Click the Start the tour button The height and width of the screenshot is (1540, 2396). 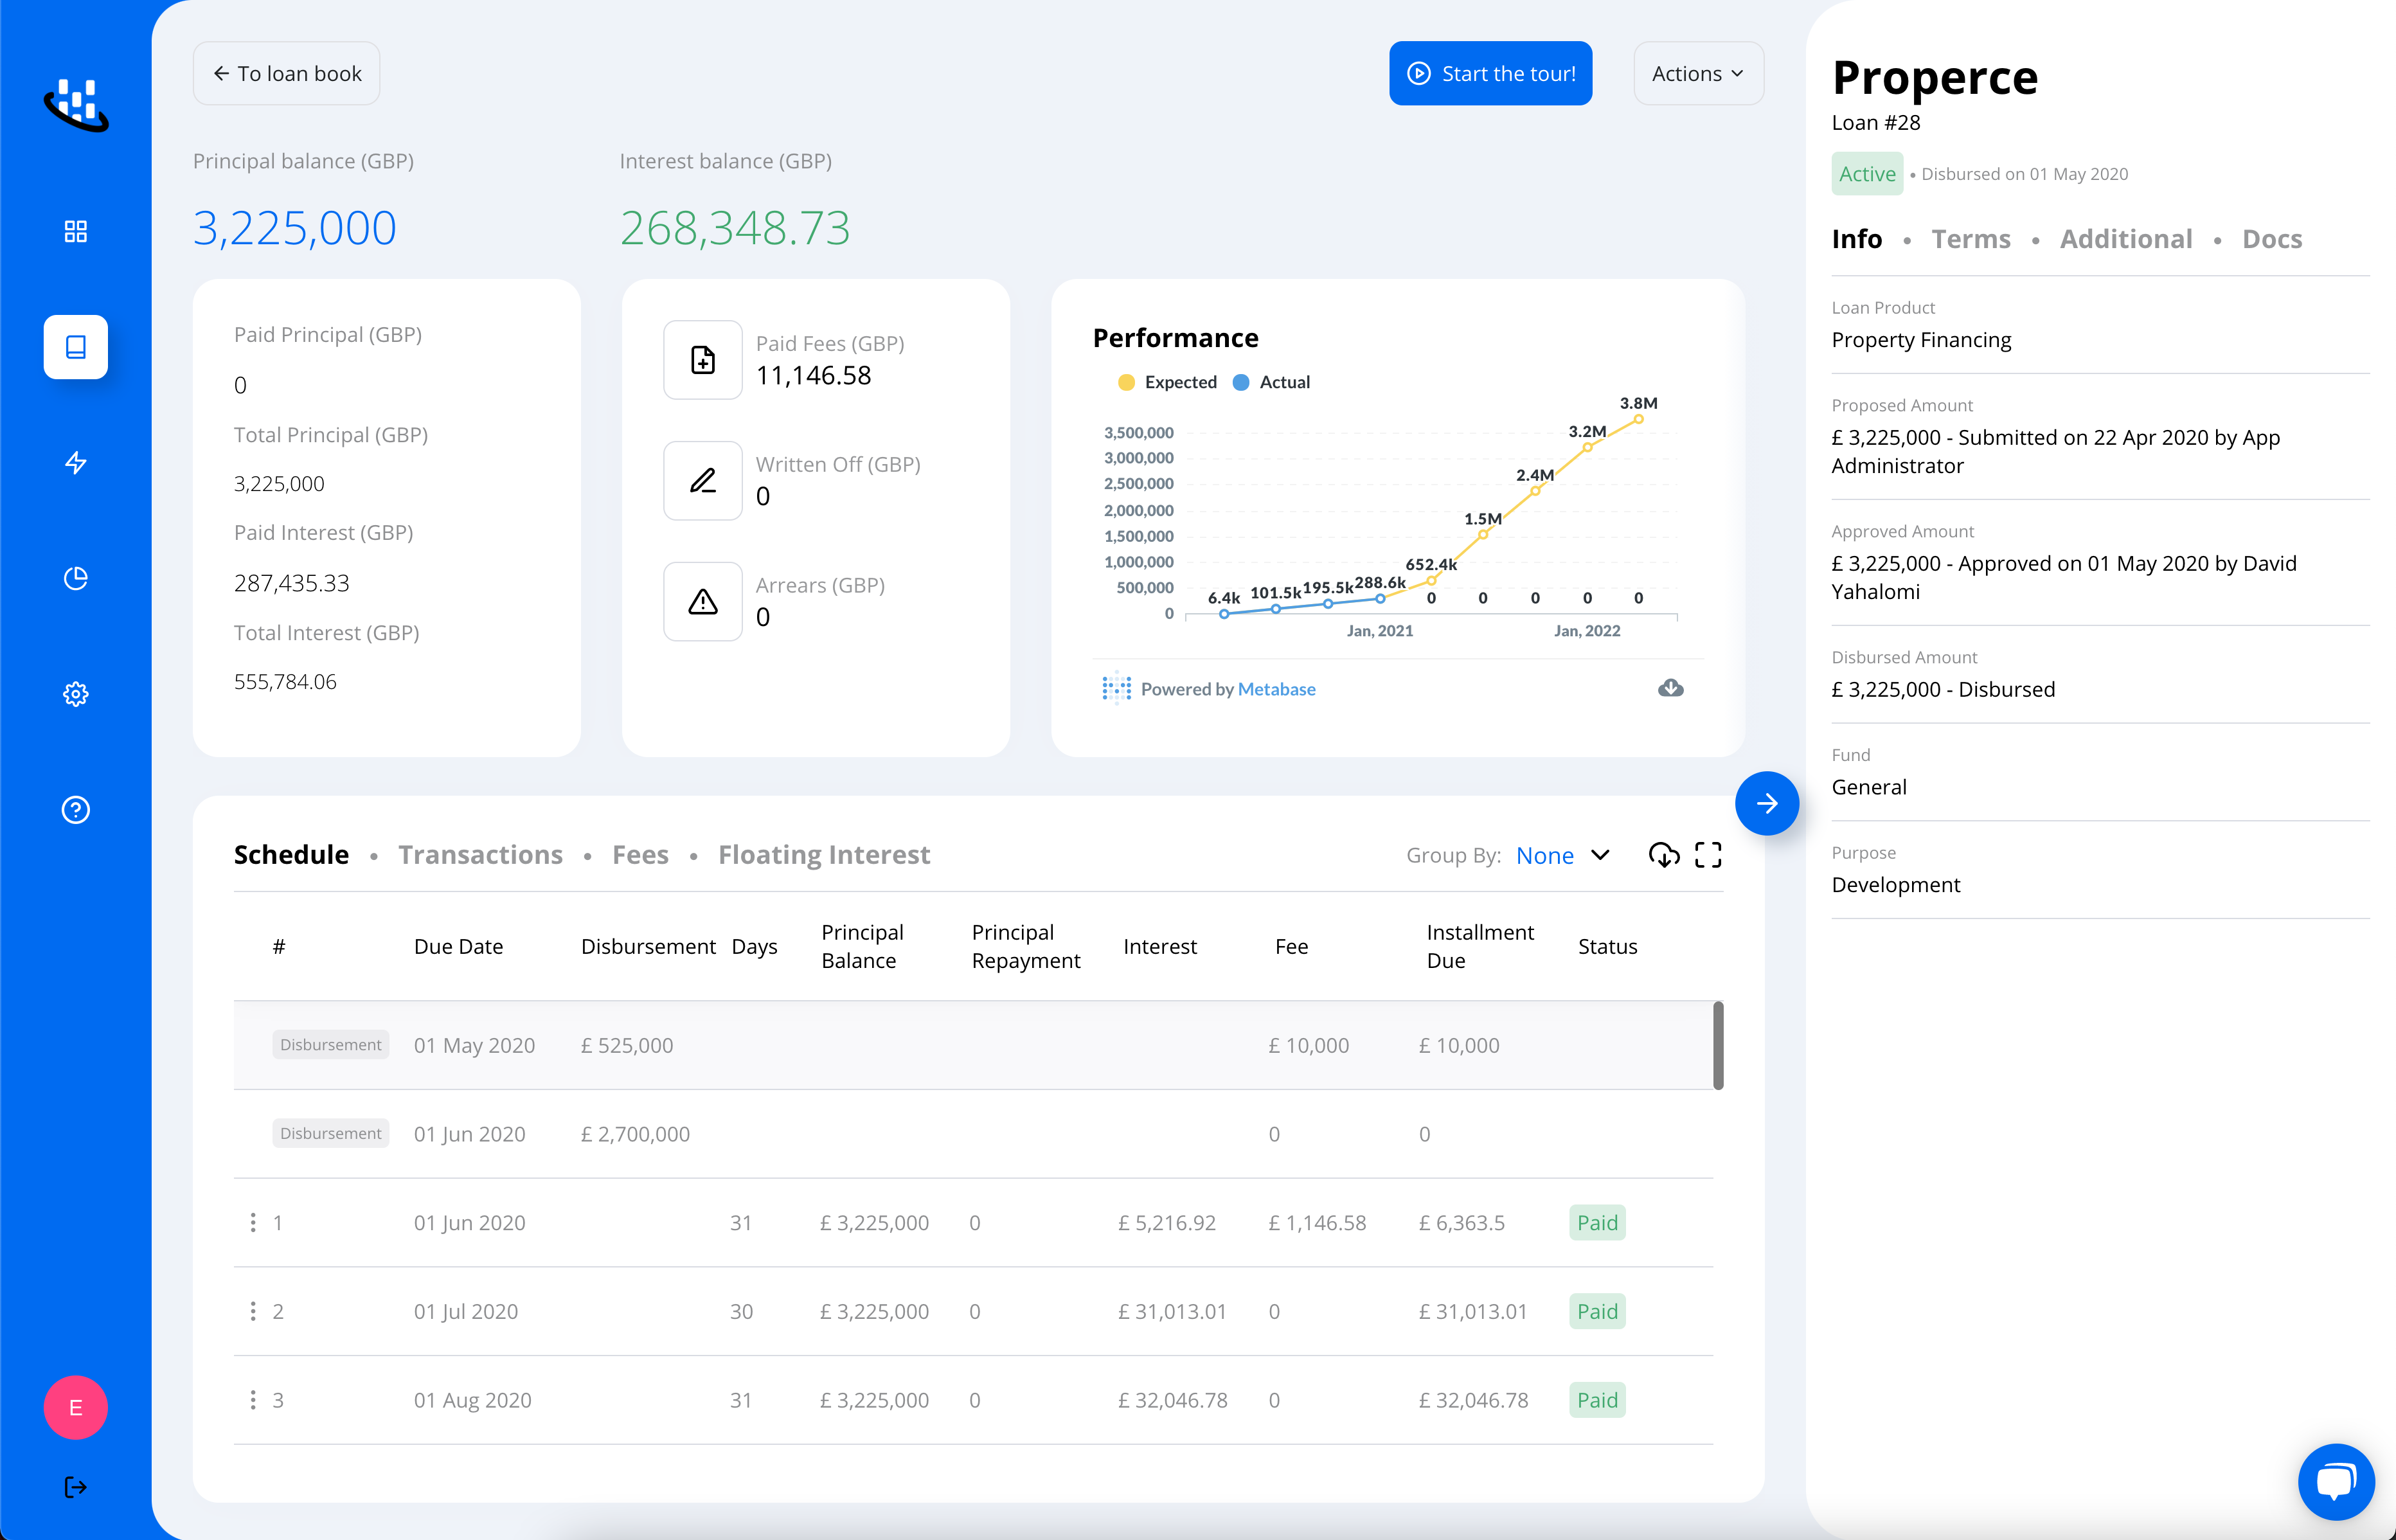click(x=1490, y=72)
